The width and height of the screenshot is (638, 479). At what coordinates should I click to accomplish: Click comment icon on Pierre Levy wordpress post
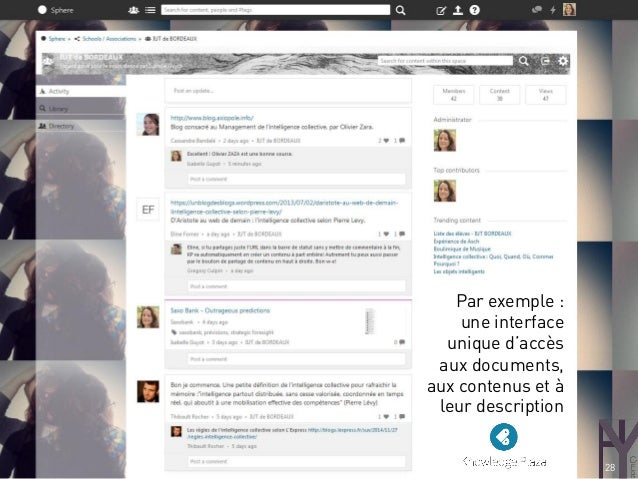click(x=402, y=234)
